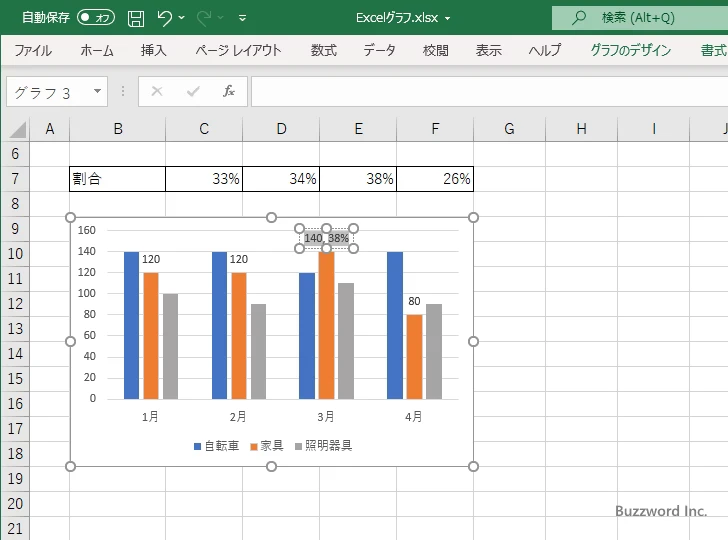Click the 自転車 legend entry
The image size is (728, 540).
tap(216, 446)
